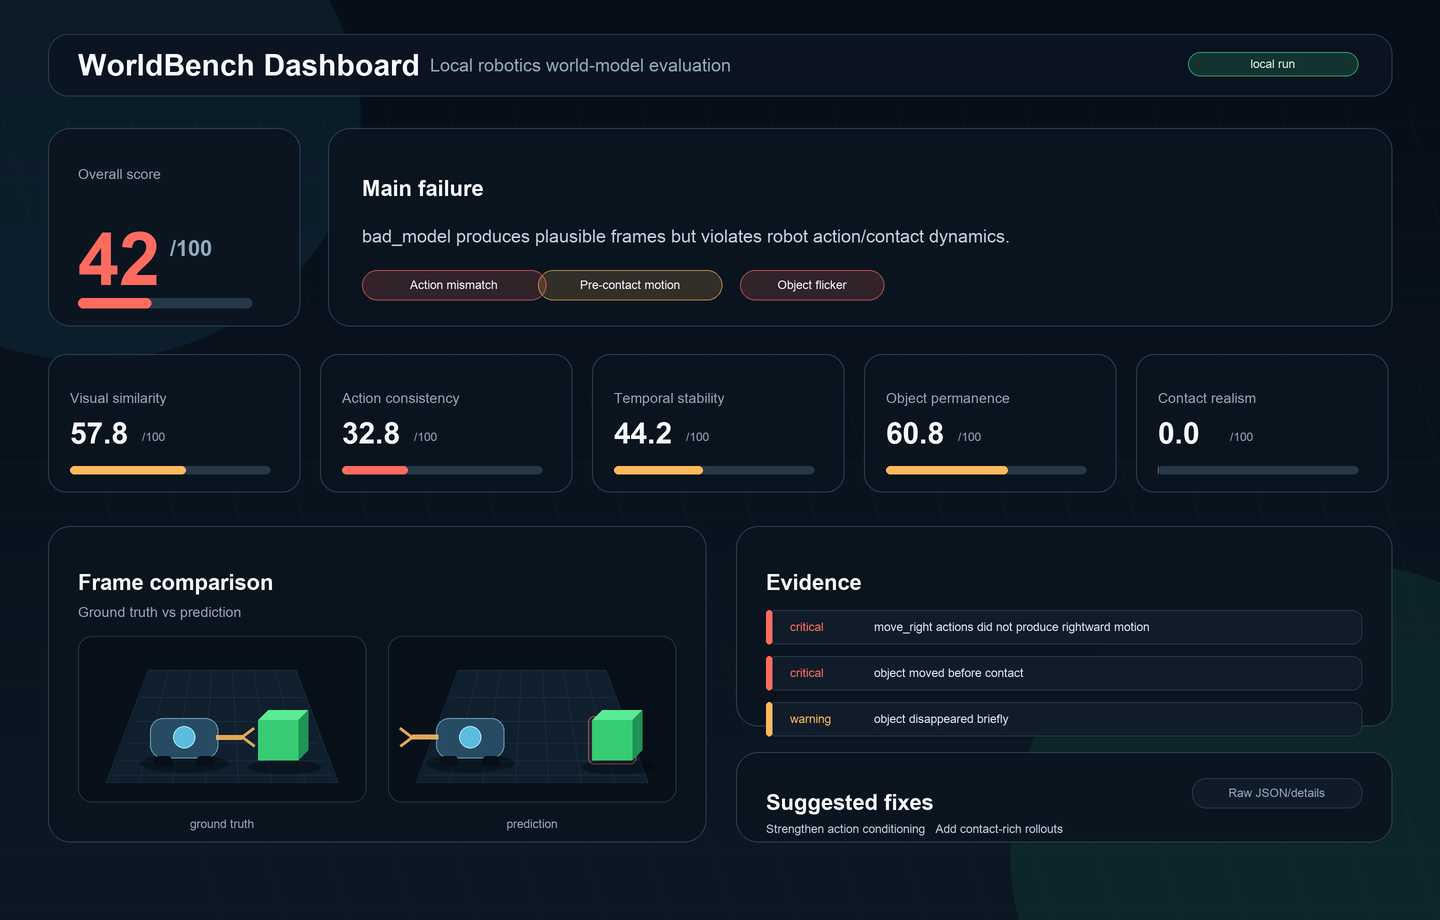Click the Main failure heading
Screen dimensions: 1440x920
pos(422,189)
